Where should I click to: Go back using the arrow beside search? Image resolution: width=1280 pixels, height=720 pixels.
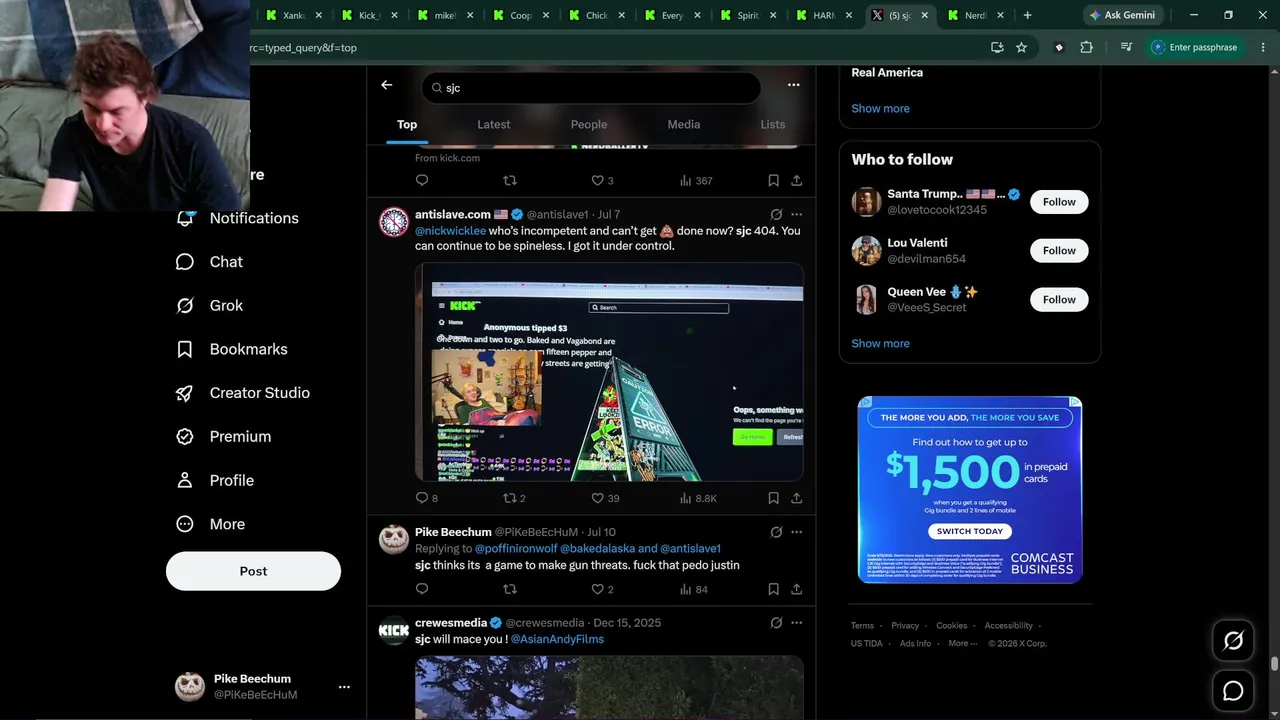387,85
